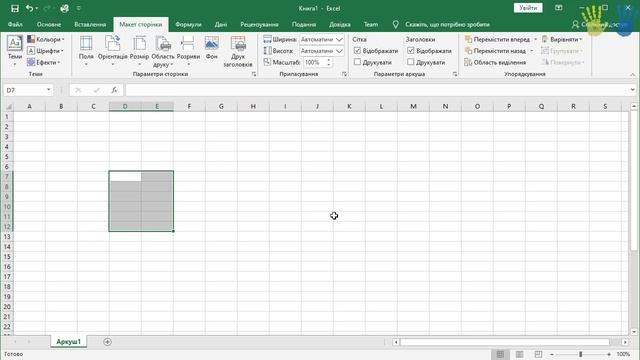The height and width of the screenshot is (360, 640).
Task: Switch to the Data (Дані) tab
Action: point(221,24)
